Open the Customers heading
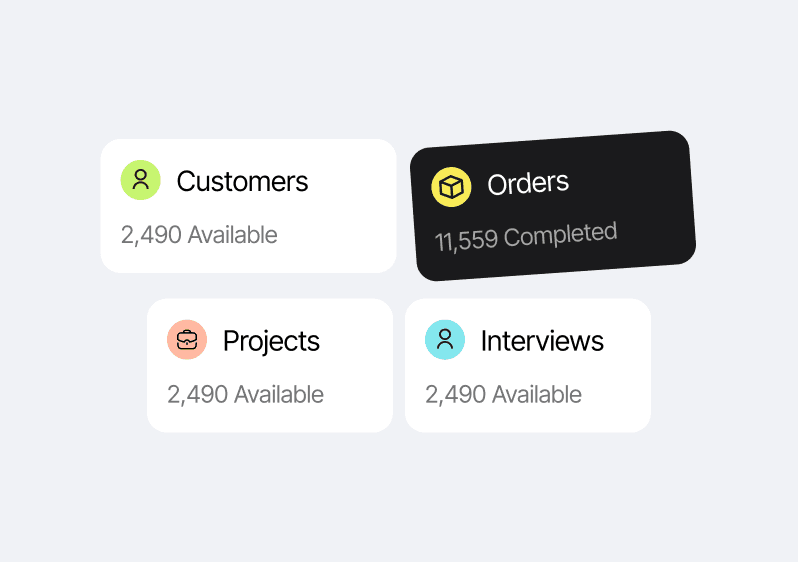The width and height of the screenshot is (798, 562). 242,181
